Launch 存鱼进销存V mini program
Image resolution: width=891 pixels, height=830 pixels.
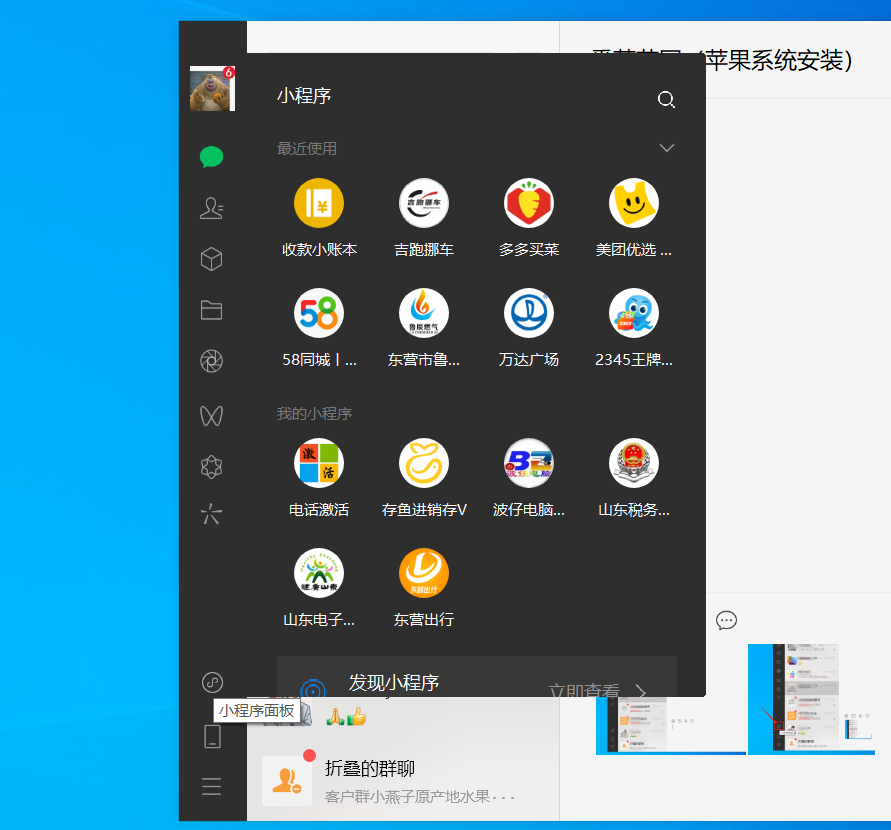(424, 478)
